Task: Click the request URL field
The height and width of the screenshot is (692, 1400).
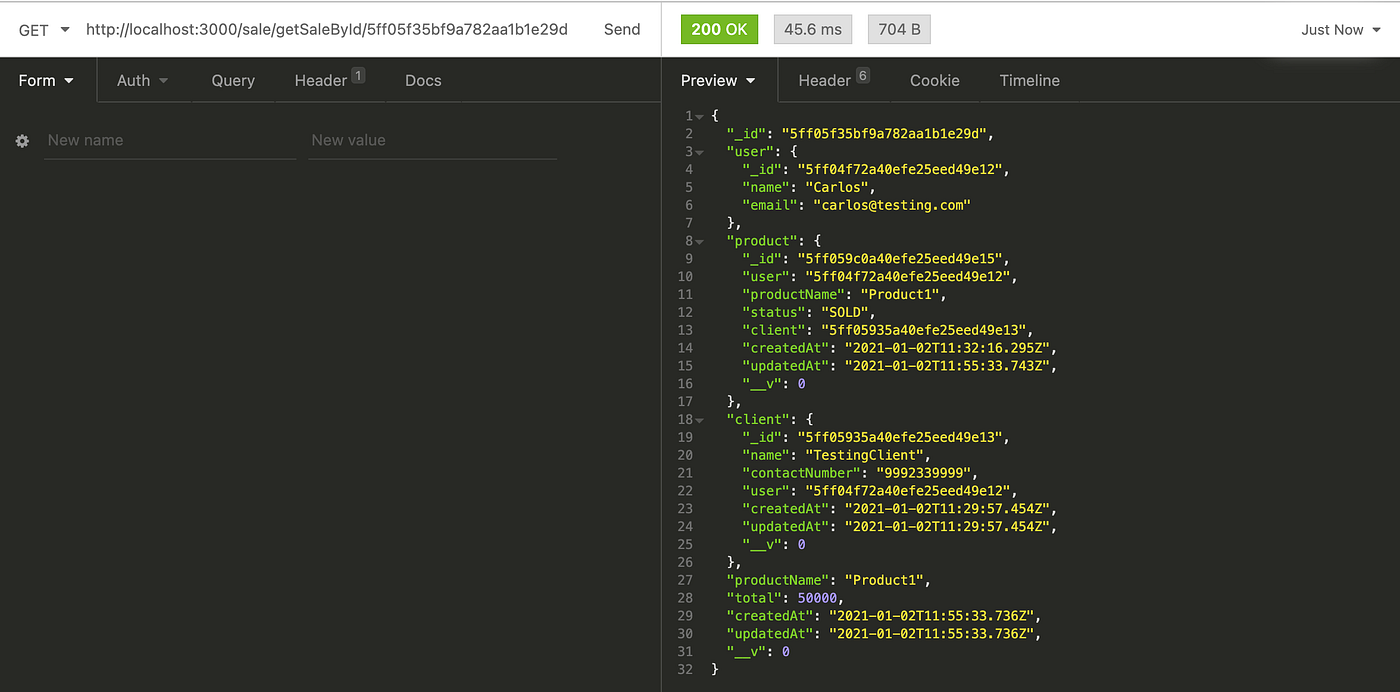Action: point(330,29)
